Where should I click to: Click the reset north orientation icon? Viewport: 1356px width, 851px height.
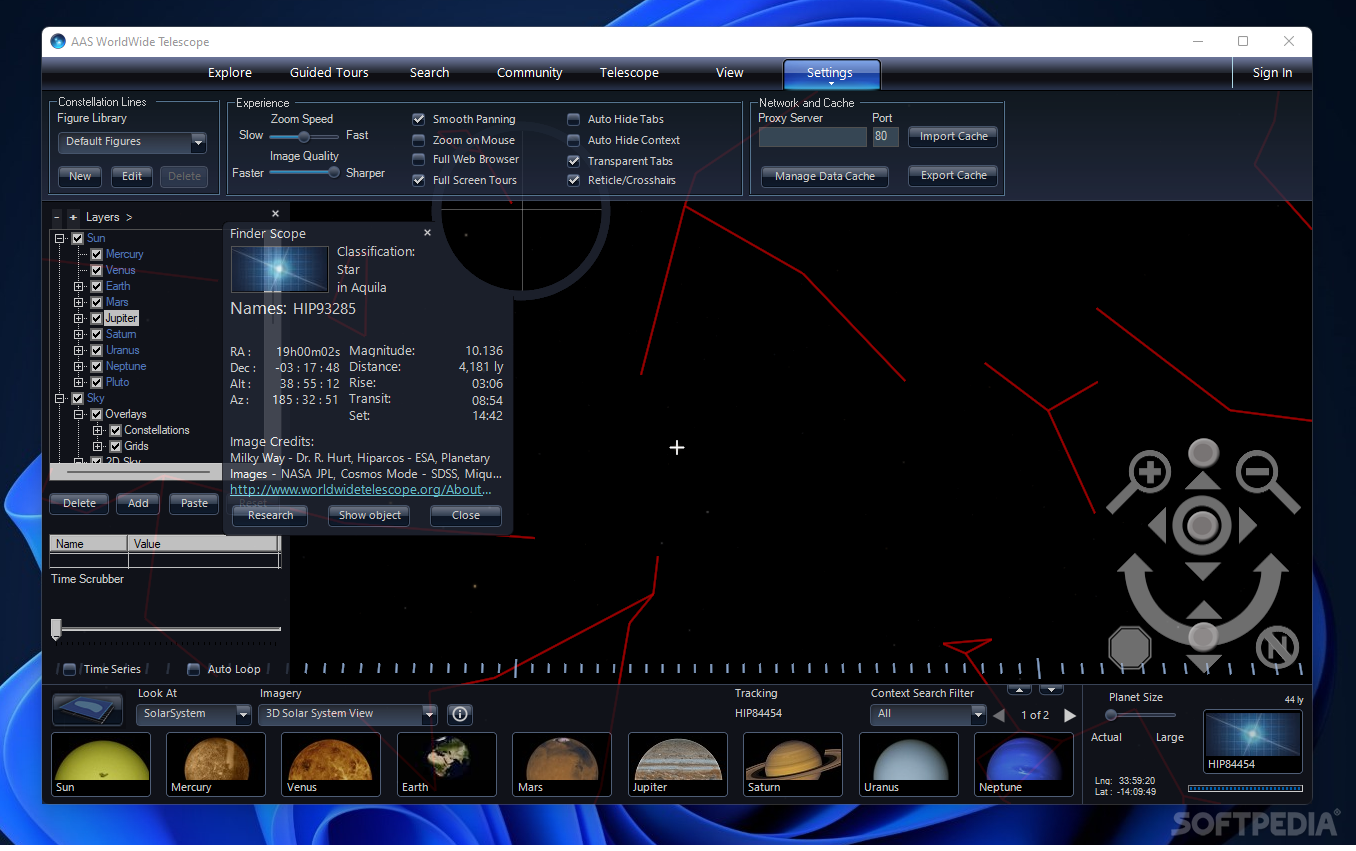1277,647
